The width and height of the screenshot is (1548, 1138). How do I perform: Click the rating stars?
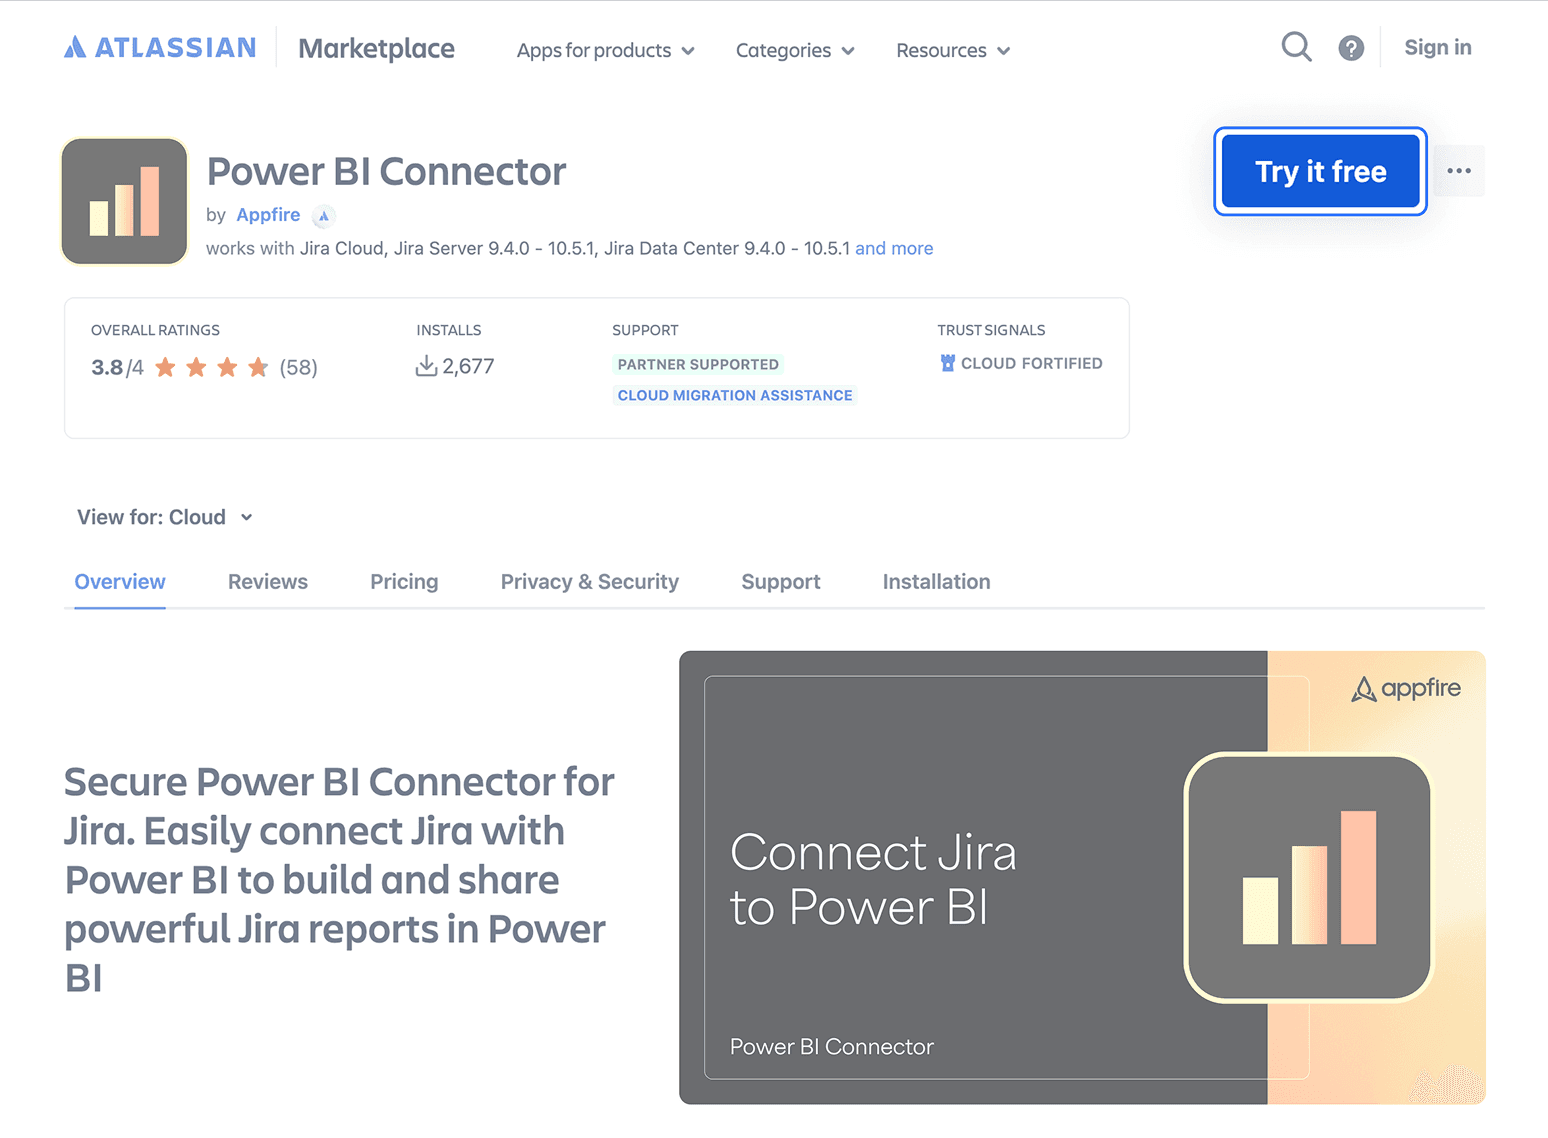[x=212, y=367]
